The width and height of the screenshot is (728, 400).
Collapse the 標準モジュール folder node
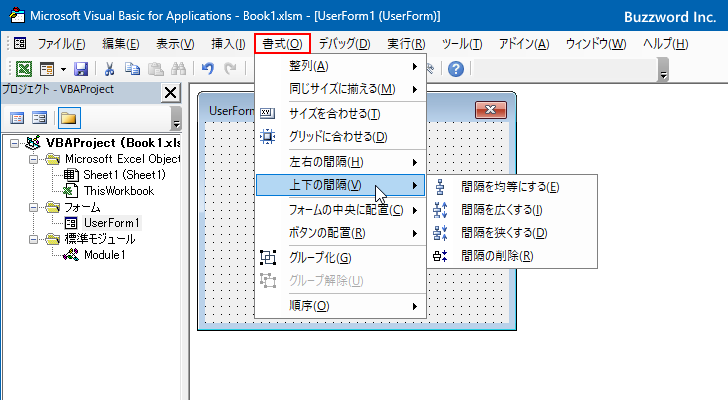tap(33, 239)
